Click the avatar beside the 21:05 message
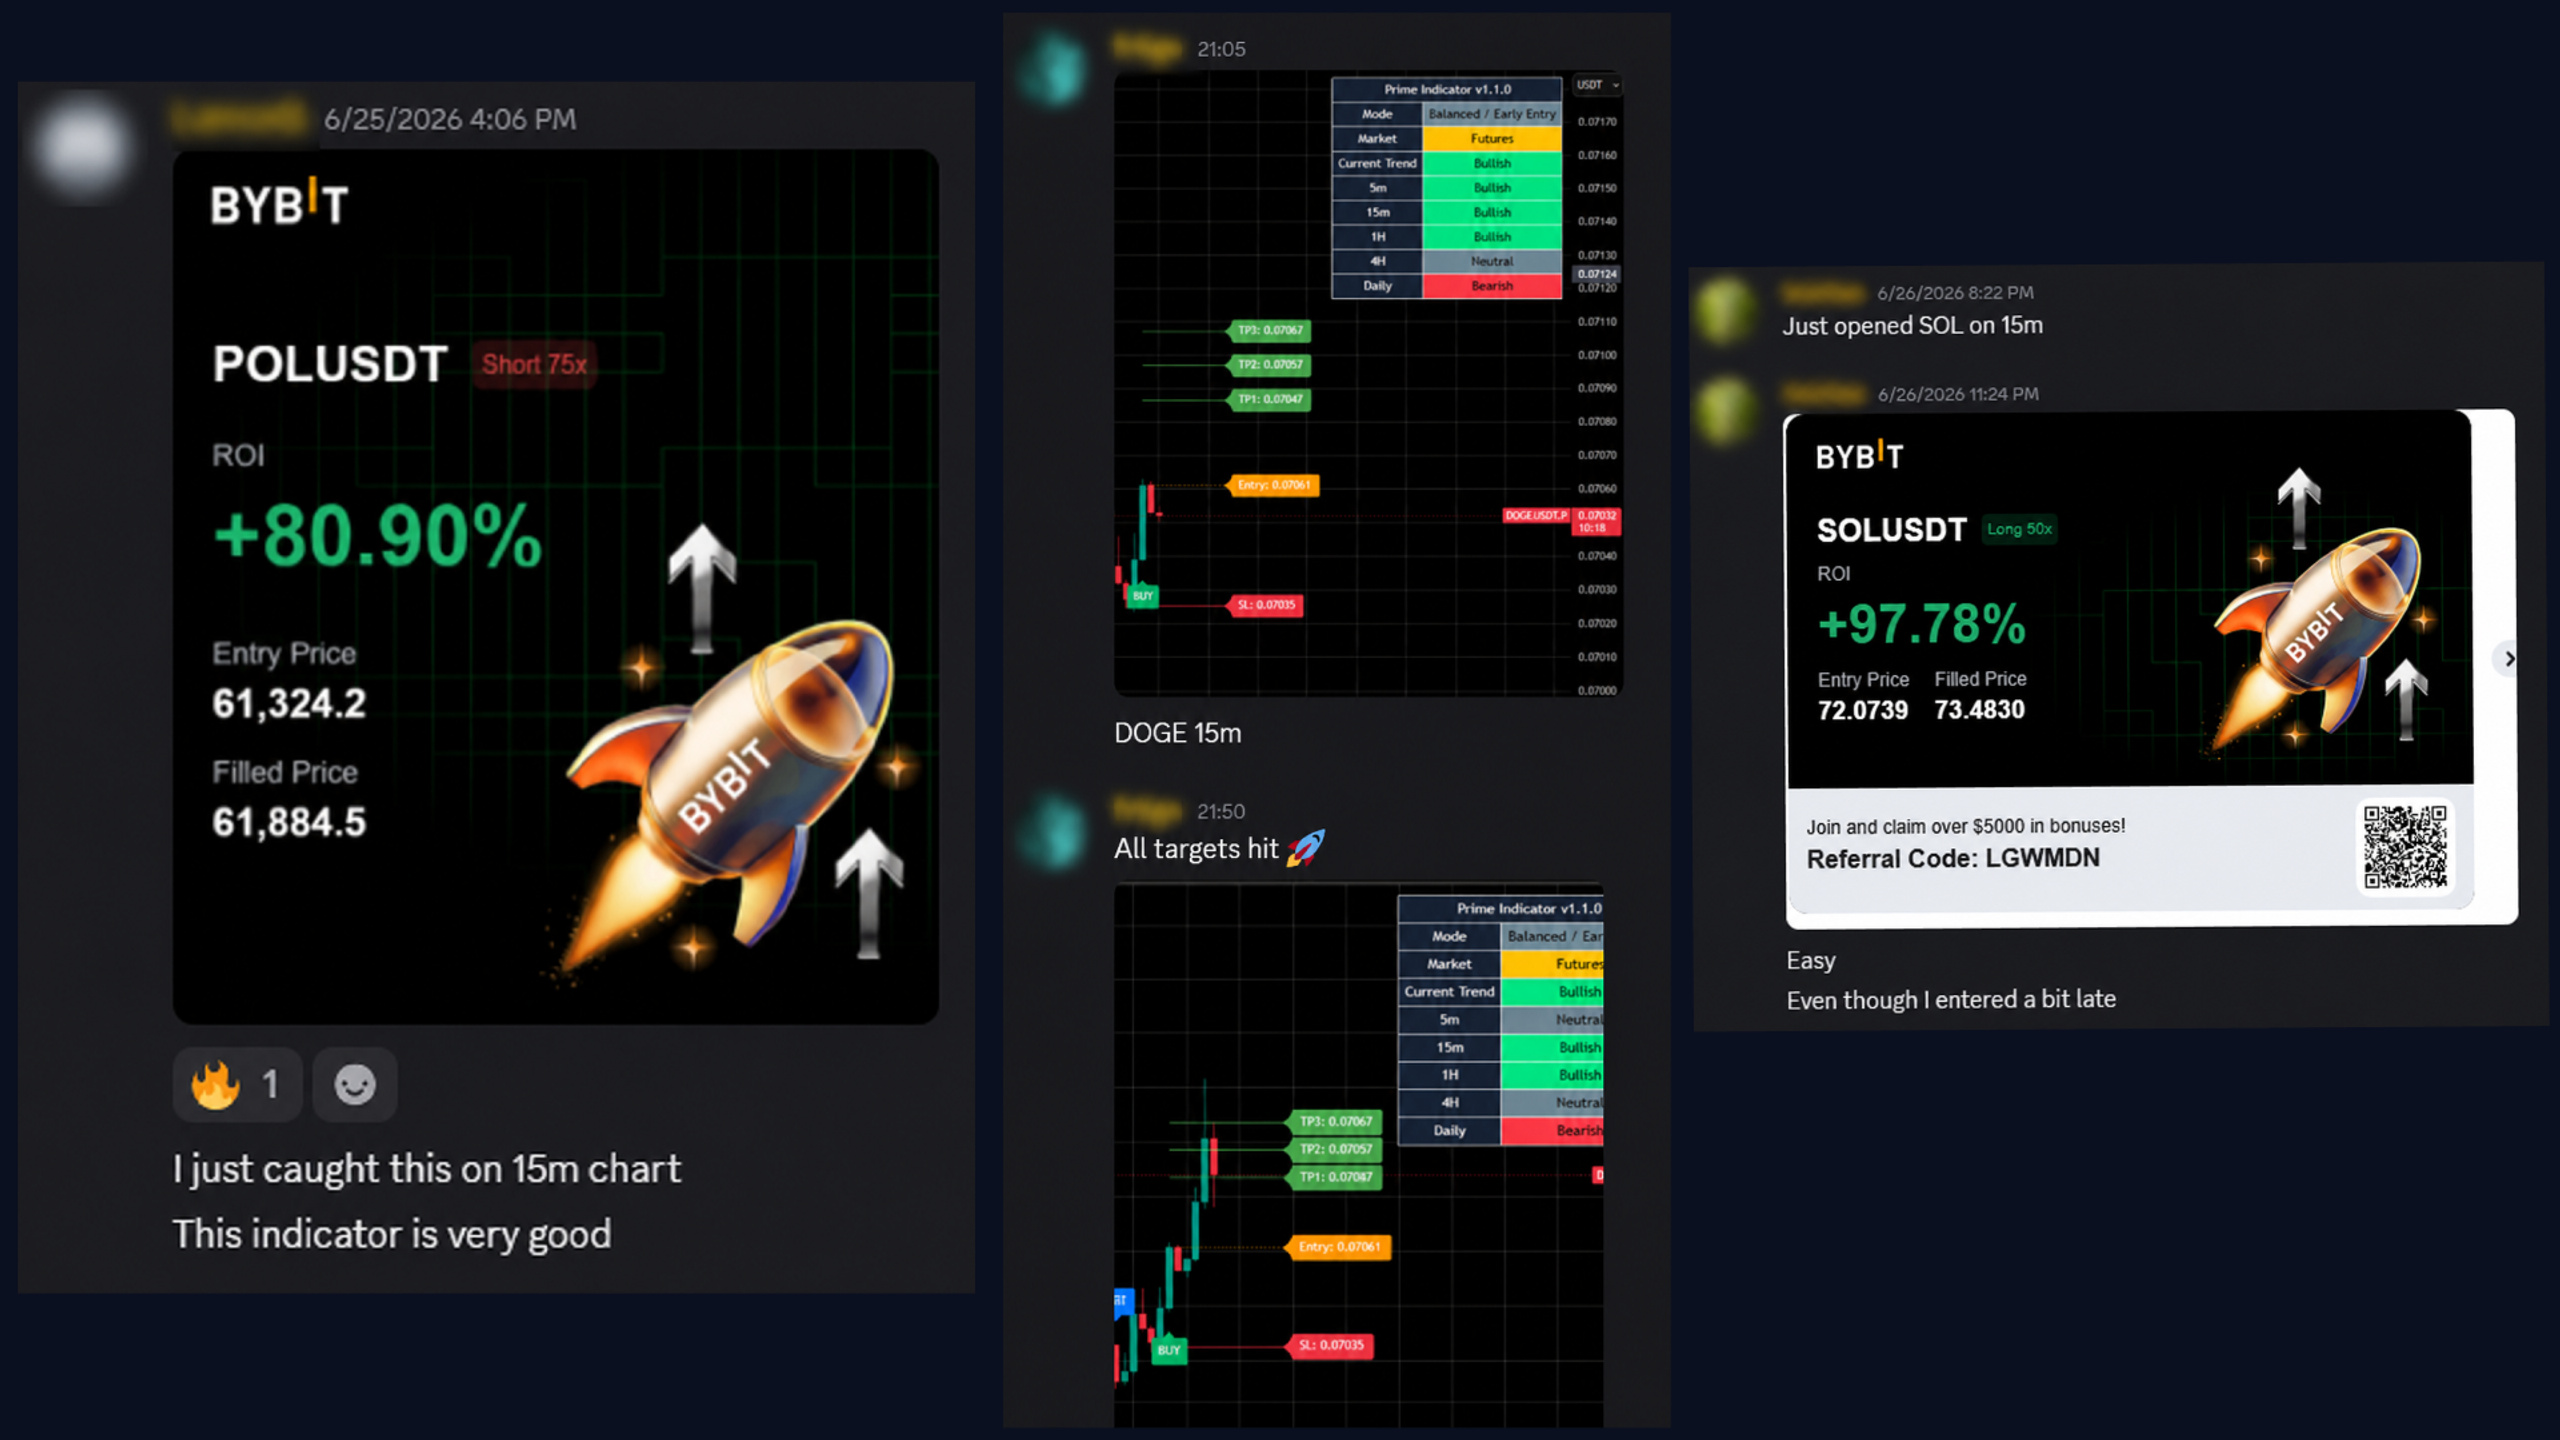Viewport: 2560px width, 1440px height. tap(1054, 70)
